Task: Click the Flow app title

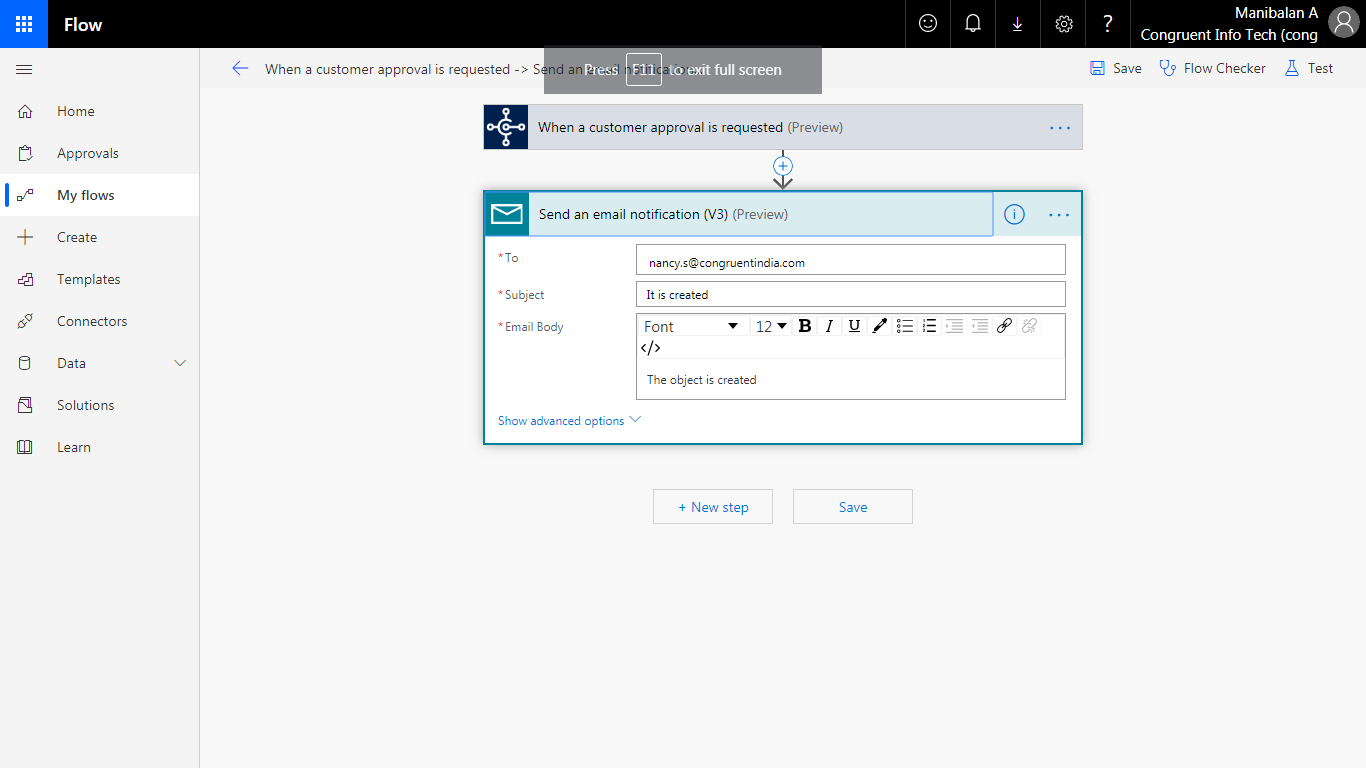Action: point(83,24)
